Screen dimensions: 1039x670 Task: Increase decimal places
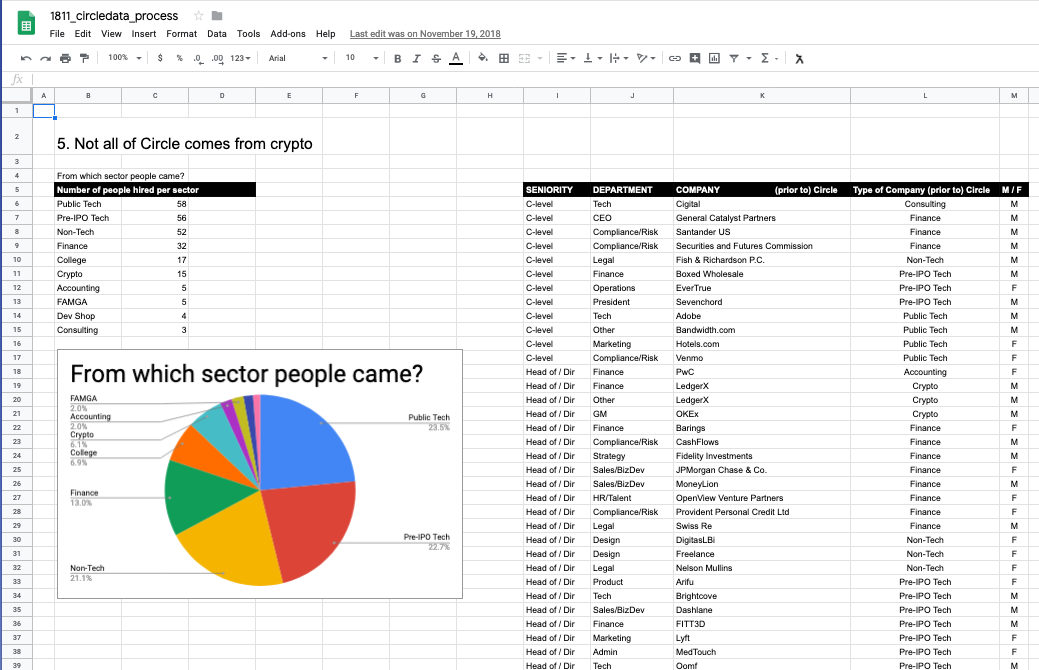coord(217,58)
